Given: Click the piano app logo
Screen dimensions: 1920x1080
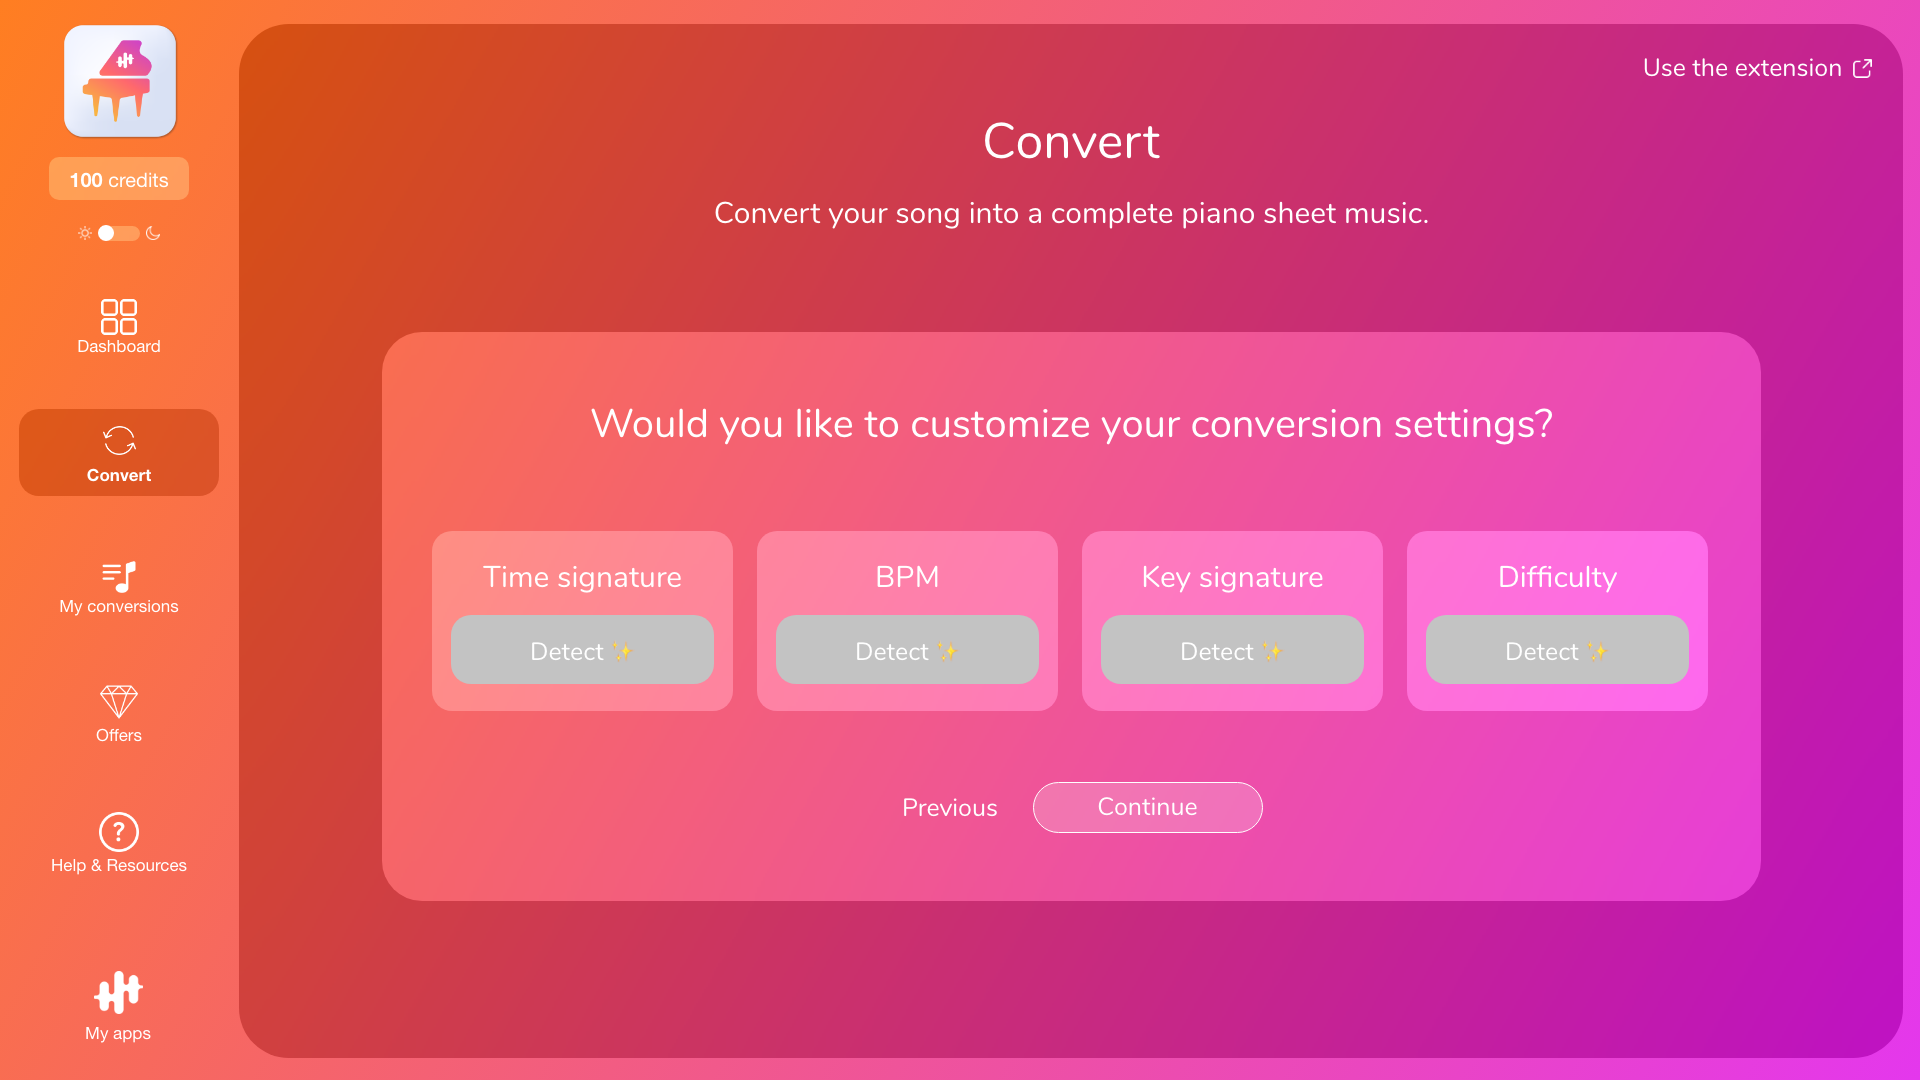Looking at the screenshot, I should [120, 81].
